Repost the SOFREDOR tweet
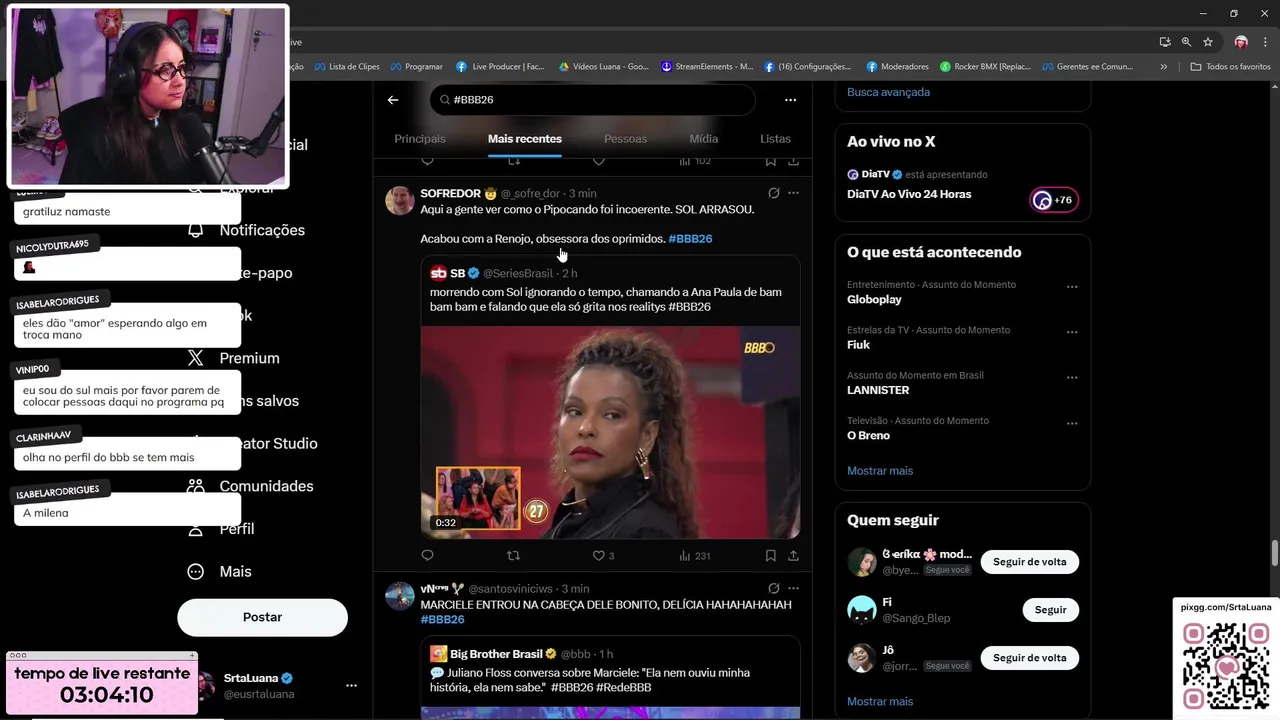Image resolution: width=1280 pixels, height=720 pixels. [x=513, y=556]
